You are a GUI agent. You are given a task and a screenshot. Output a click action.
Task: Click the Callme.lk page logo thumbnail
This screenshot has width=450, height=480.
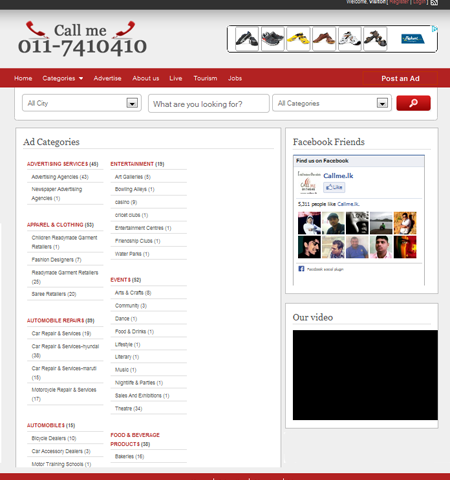[308, 183]
